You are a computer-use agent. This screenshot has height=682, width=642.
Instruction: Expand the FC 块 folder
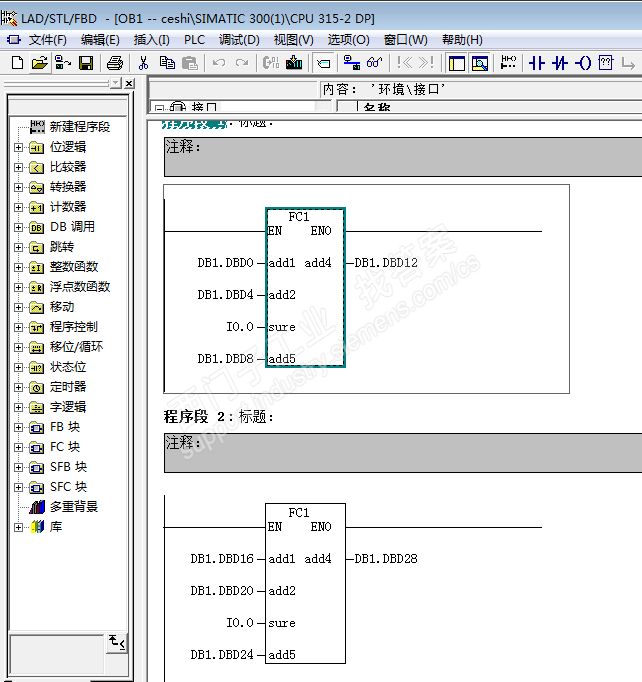(x=18, y=448)
